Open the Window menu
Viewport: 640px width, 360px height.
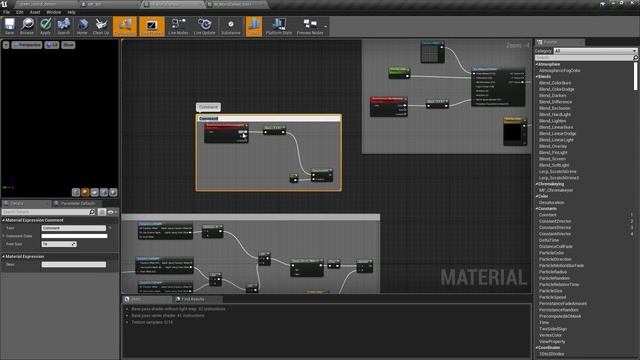(53, 12)
